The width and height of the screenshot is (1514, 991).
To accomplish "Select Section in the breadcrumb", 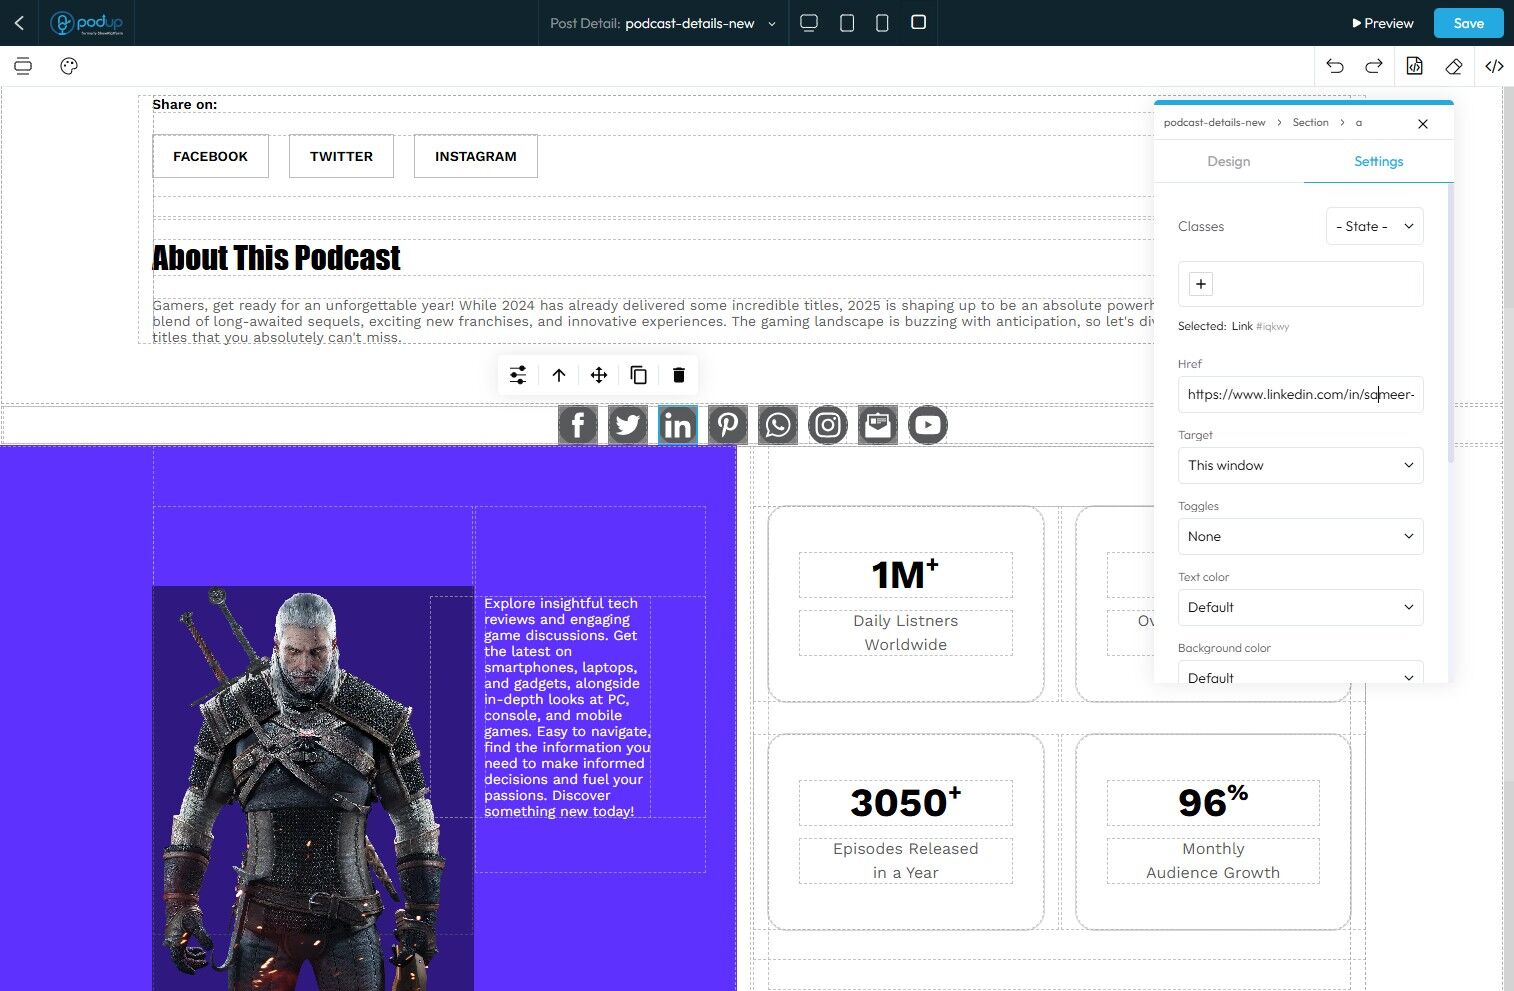I will pyautogui.click(x=1310, y=122).
